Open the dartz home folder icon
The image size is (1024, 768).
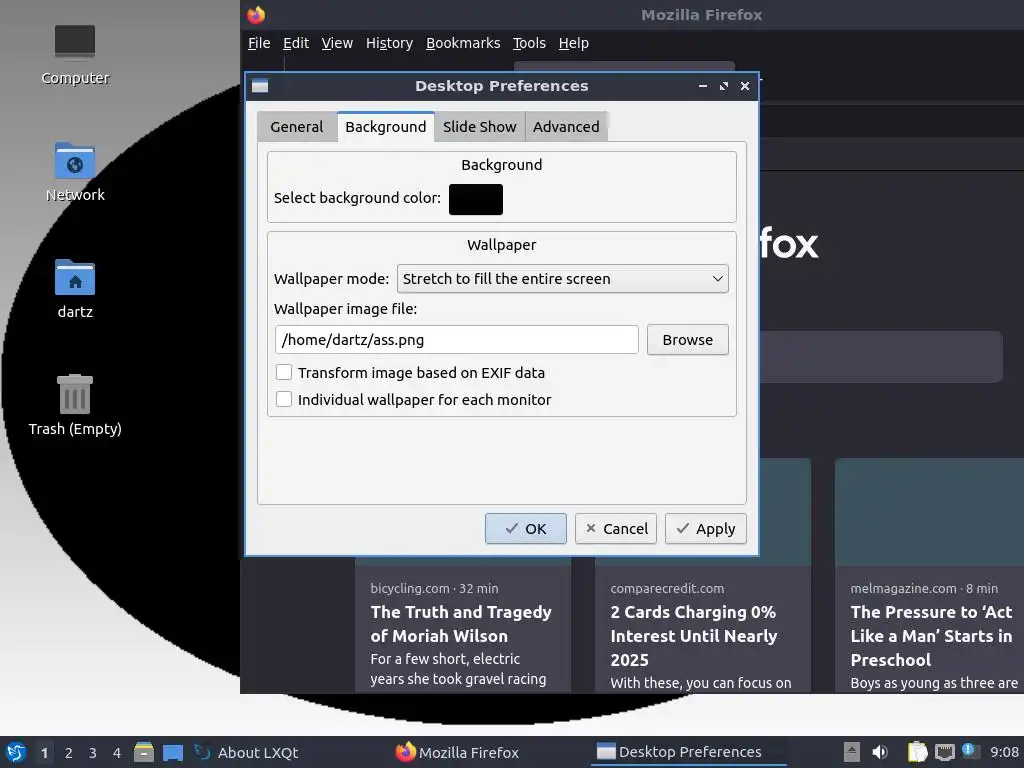coord(75,289)
